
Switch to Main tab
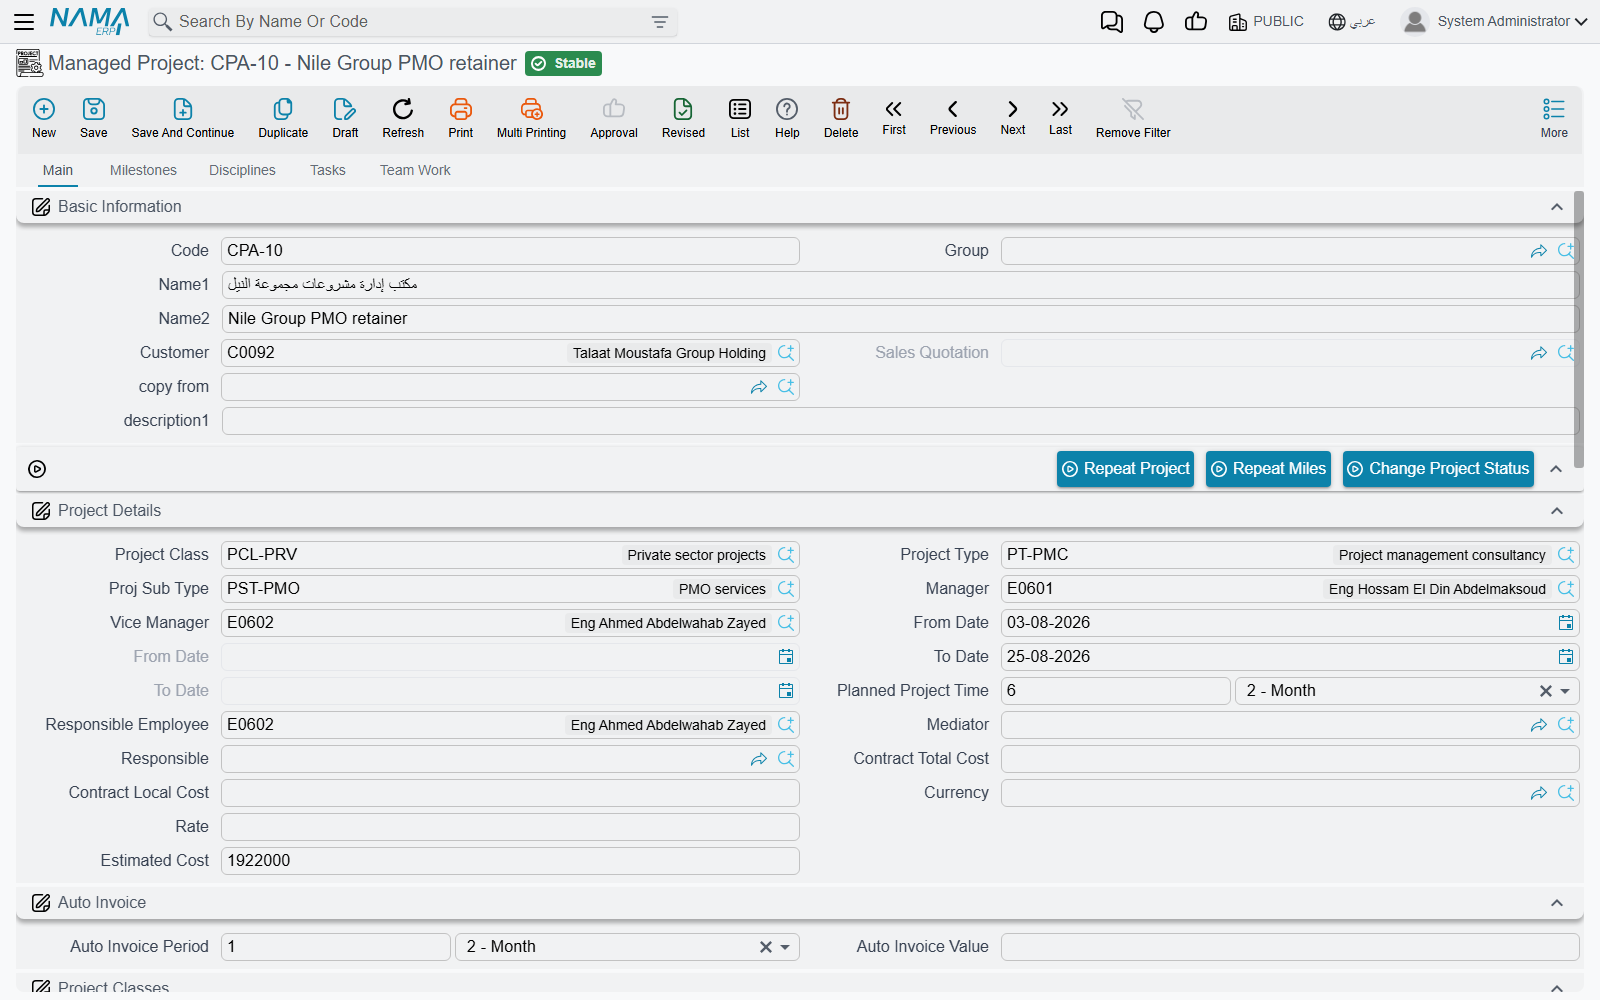pyautogui.click(x=58, y=170)
